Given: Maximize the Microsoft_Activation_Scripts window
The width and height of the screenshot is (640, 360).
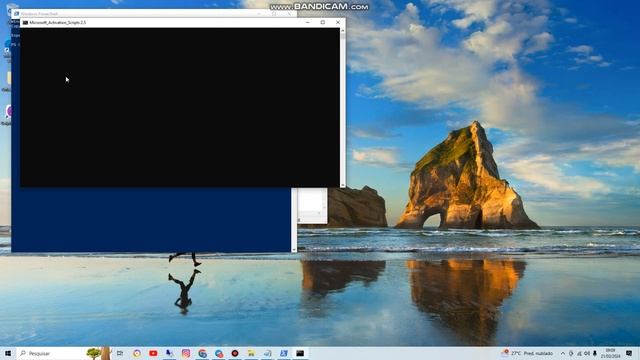Looking at the screenshot, I should point(322,22).
